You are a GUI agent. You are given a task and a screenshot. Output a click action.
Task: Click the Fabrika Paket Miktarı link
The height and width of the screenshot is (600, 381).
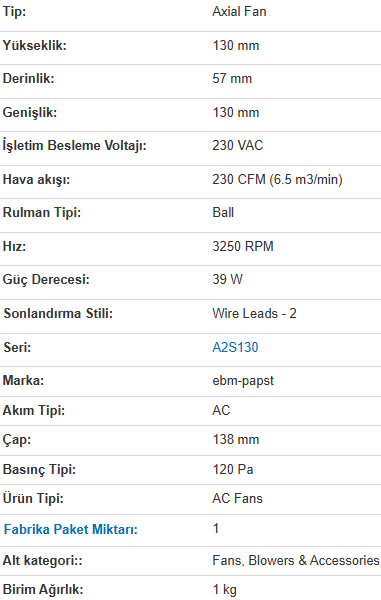70,530
